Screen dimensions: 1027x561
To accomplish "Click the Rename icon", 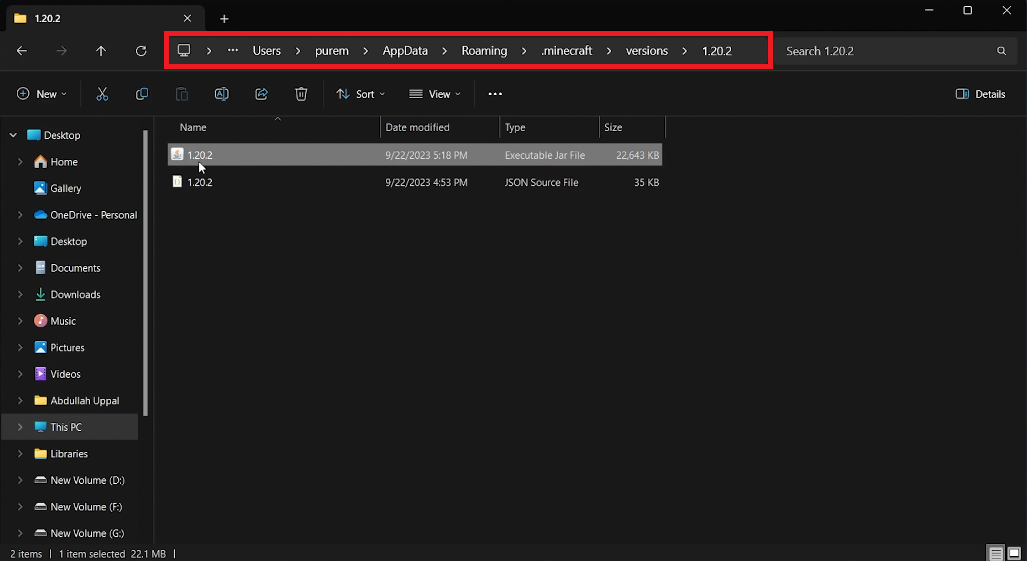I will point(221,94).
